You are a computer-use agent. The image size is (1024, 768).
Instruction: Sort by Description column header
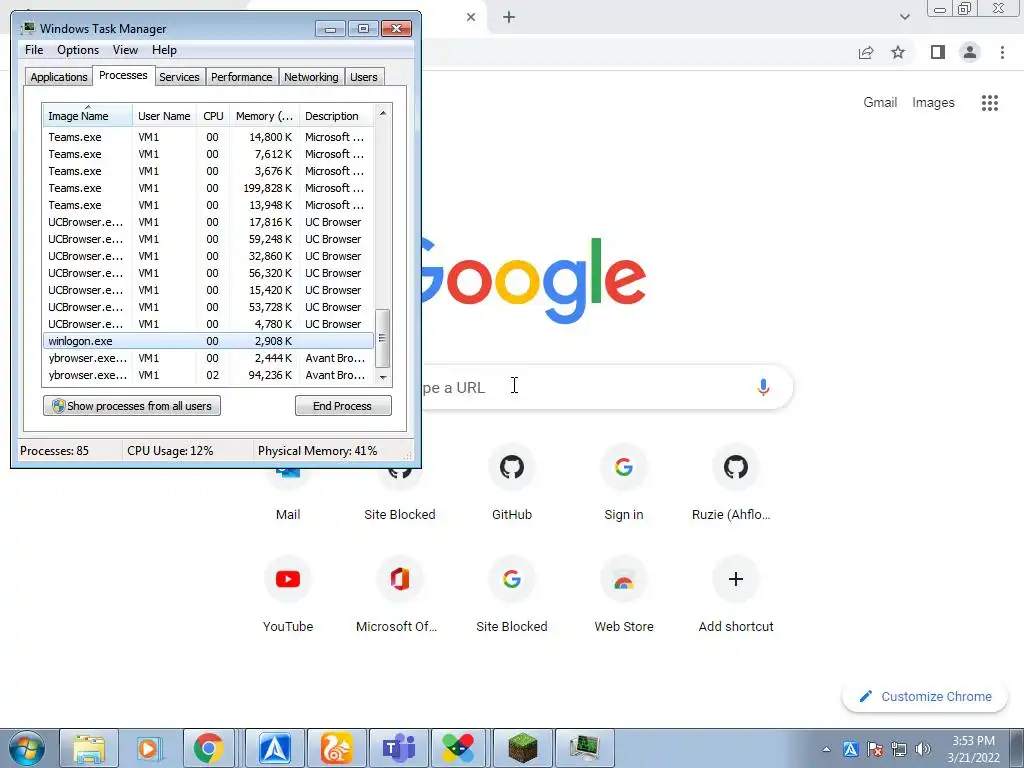point(336,116)
